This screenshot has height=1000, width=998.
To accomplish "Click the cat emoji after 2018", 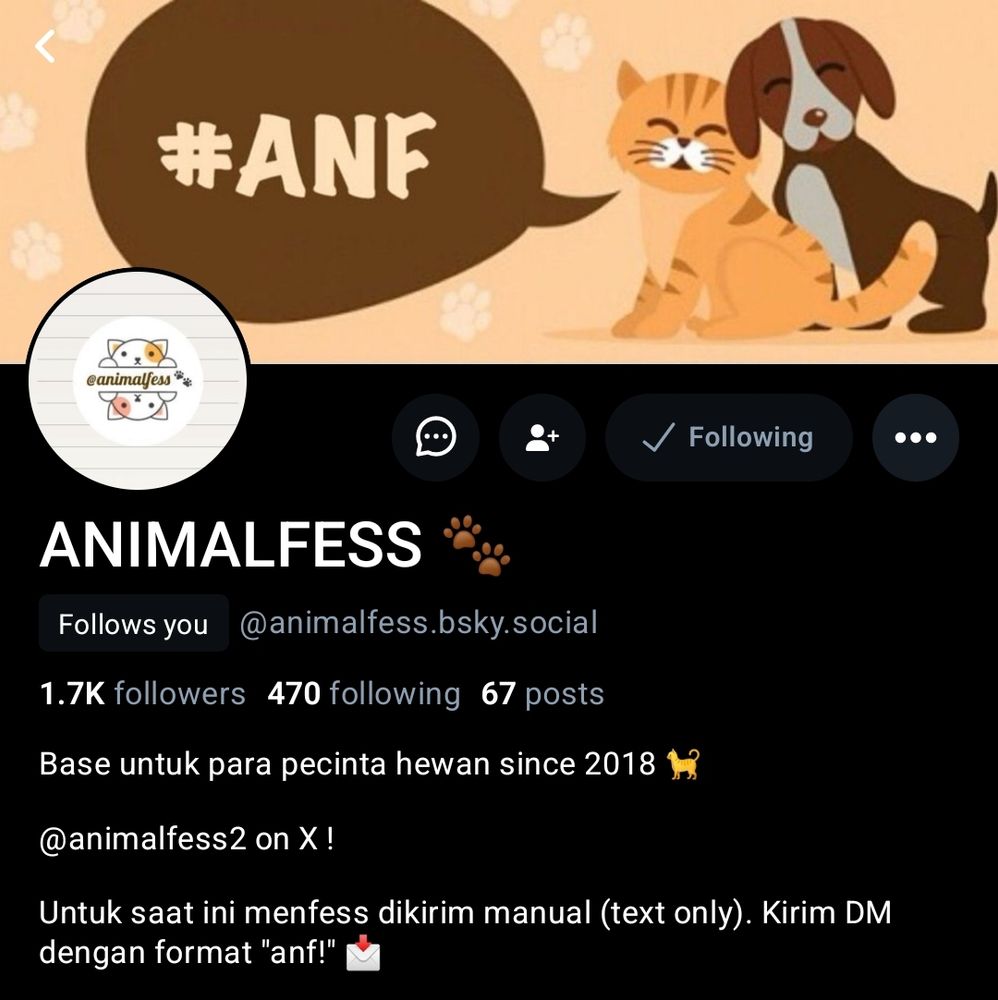I will [682, 764].
